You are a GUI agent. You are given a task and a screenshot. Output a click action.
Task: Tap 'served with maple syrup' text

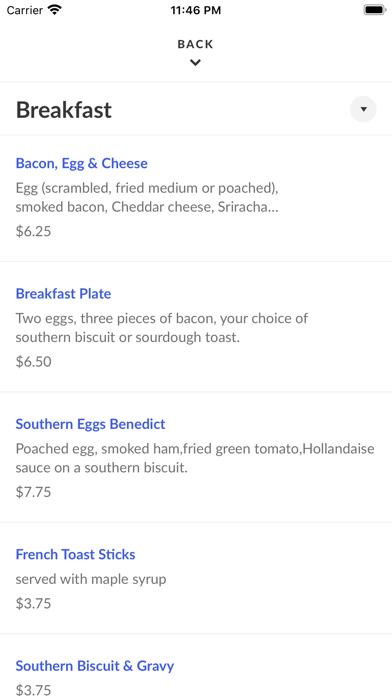[91, 579]
